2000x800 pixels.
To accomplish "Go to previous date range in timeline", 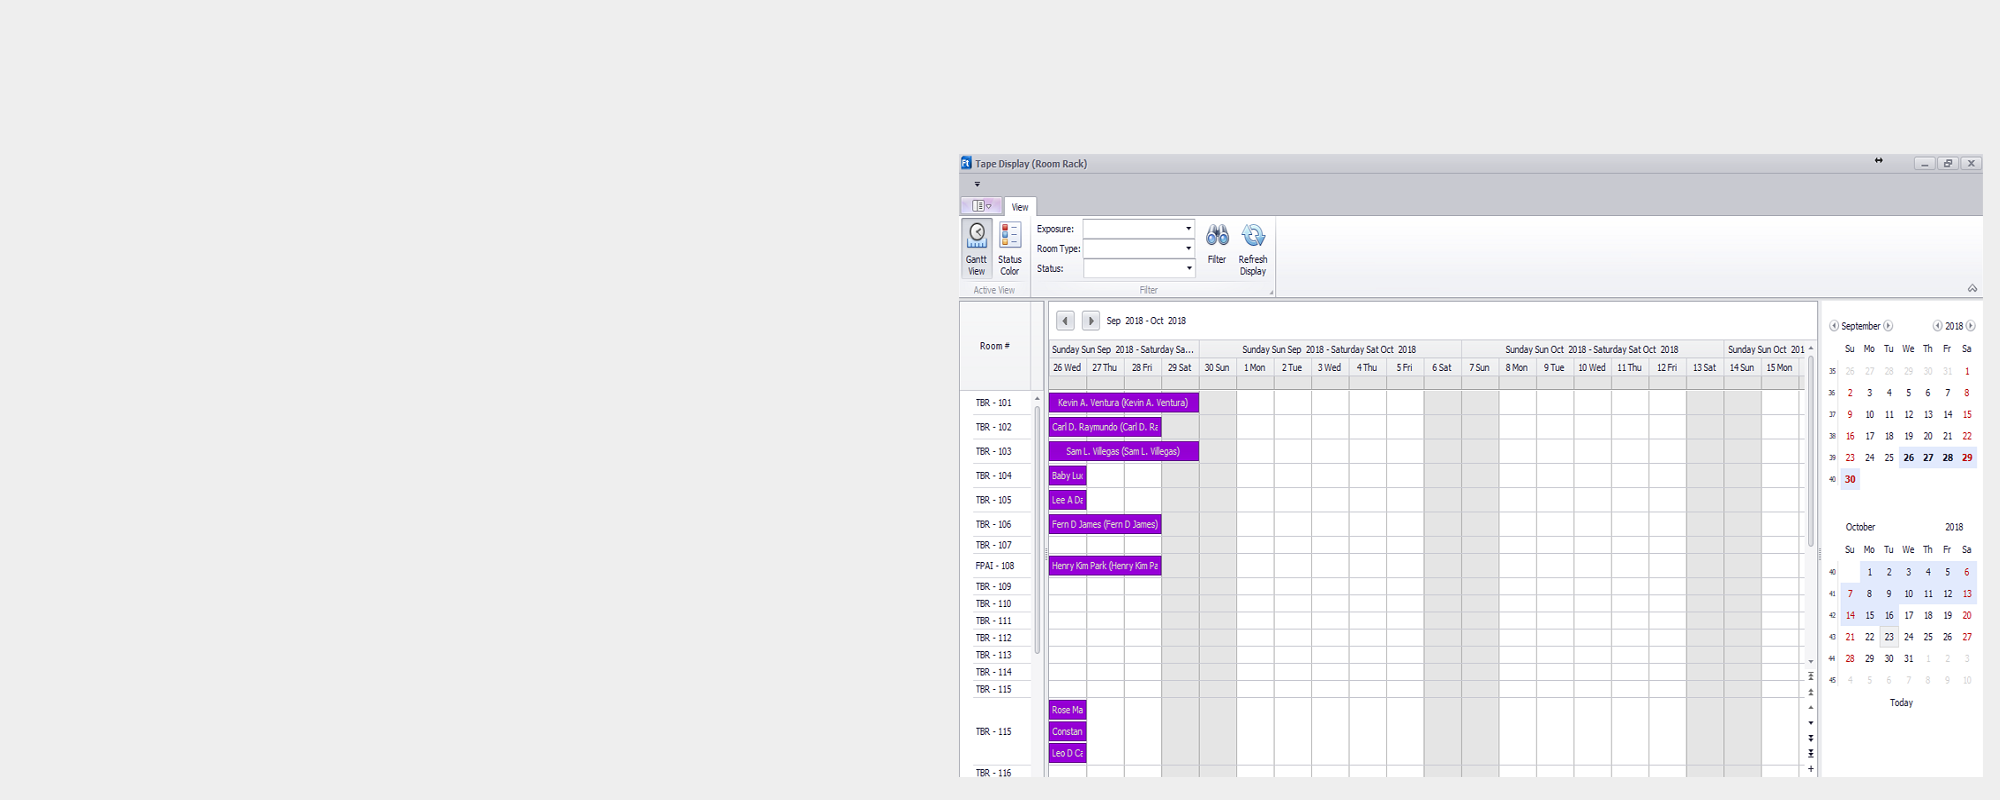I will [x=1065, y=321].
